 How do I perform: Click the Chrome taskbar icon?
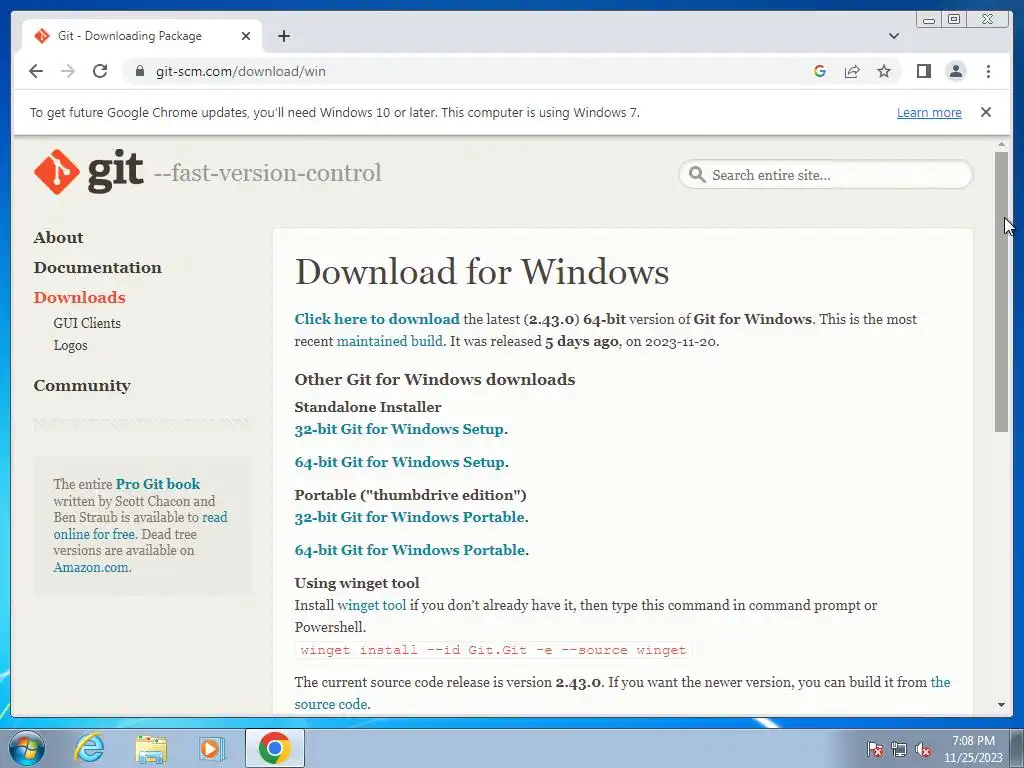[x=274, y=748]
